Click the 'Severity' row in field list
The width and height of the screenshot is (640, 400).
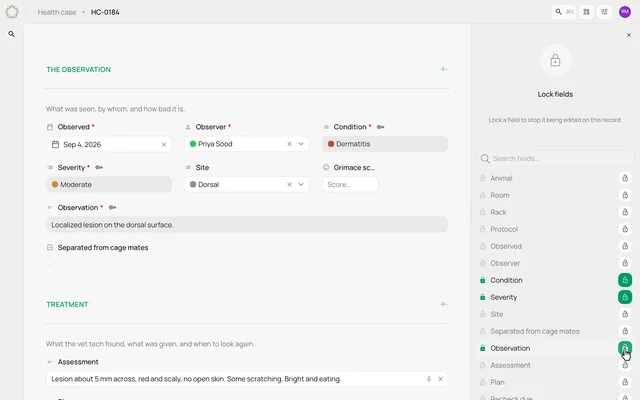click(x=555, y=297)
